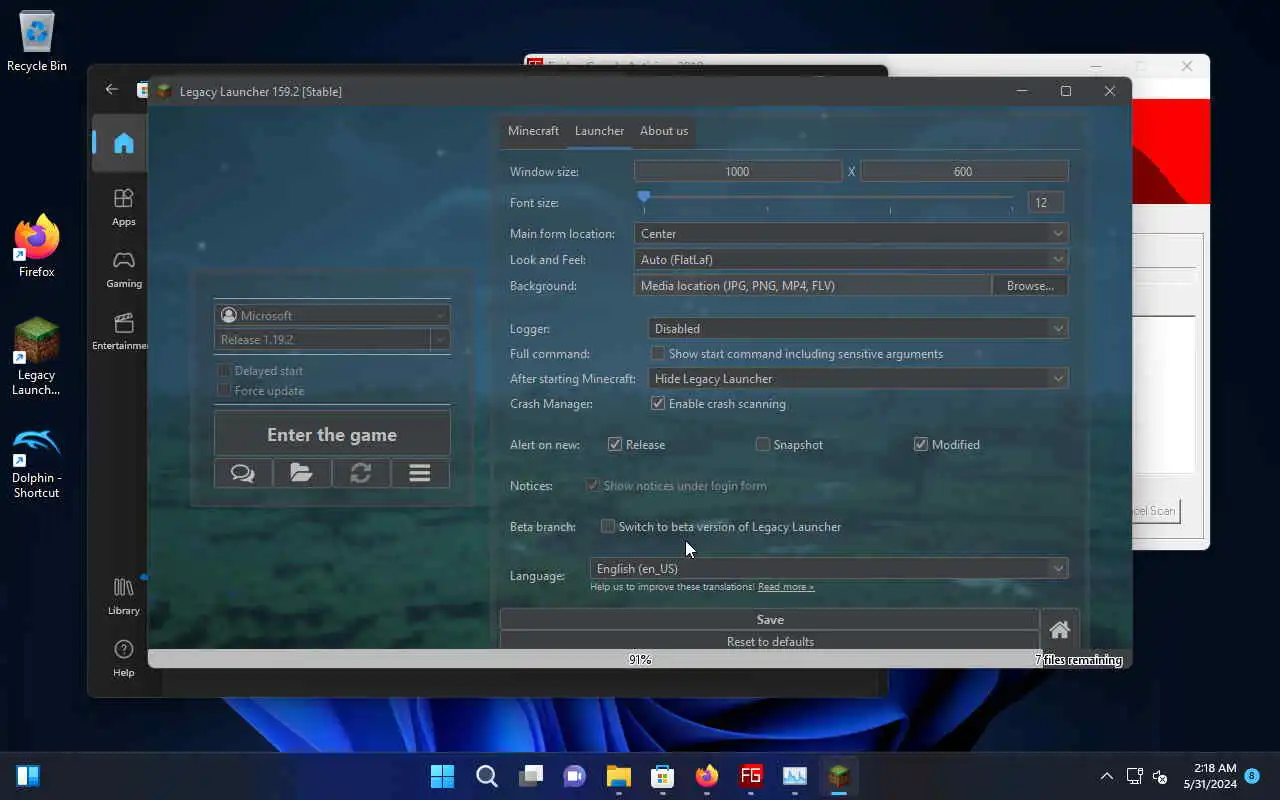Check the Force update checkbox
1280x800 pixels.
tap(224, 390)
